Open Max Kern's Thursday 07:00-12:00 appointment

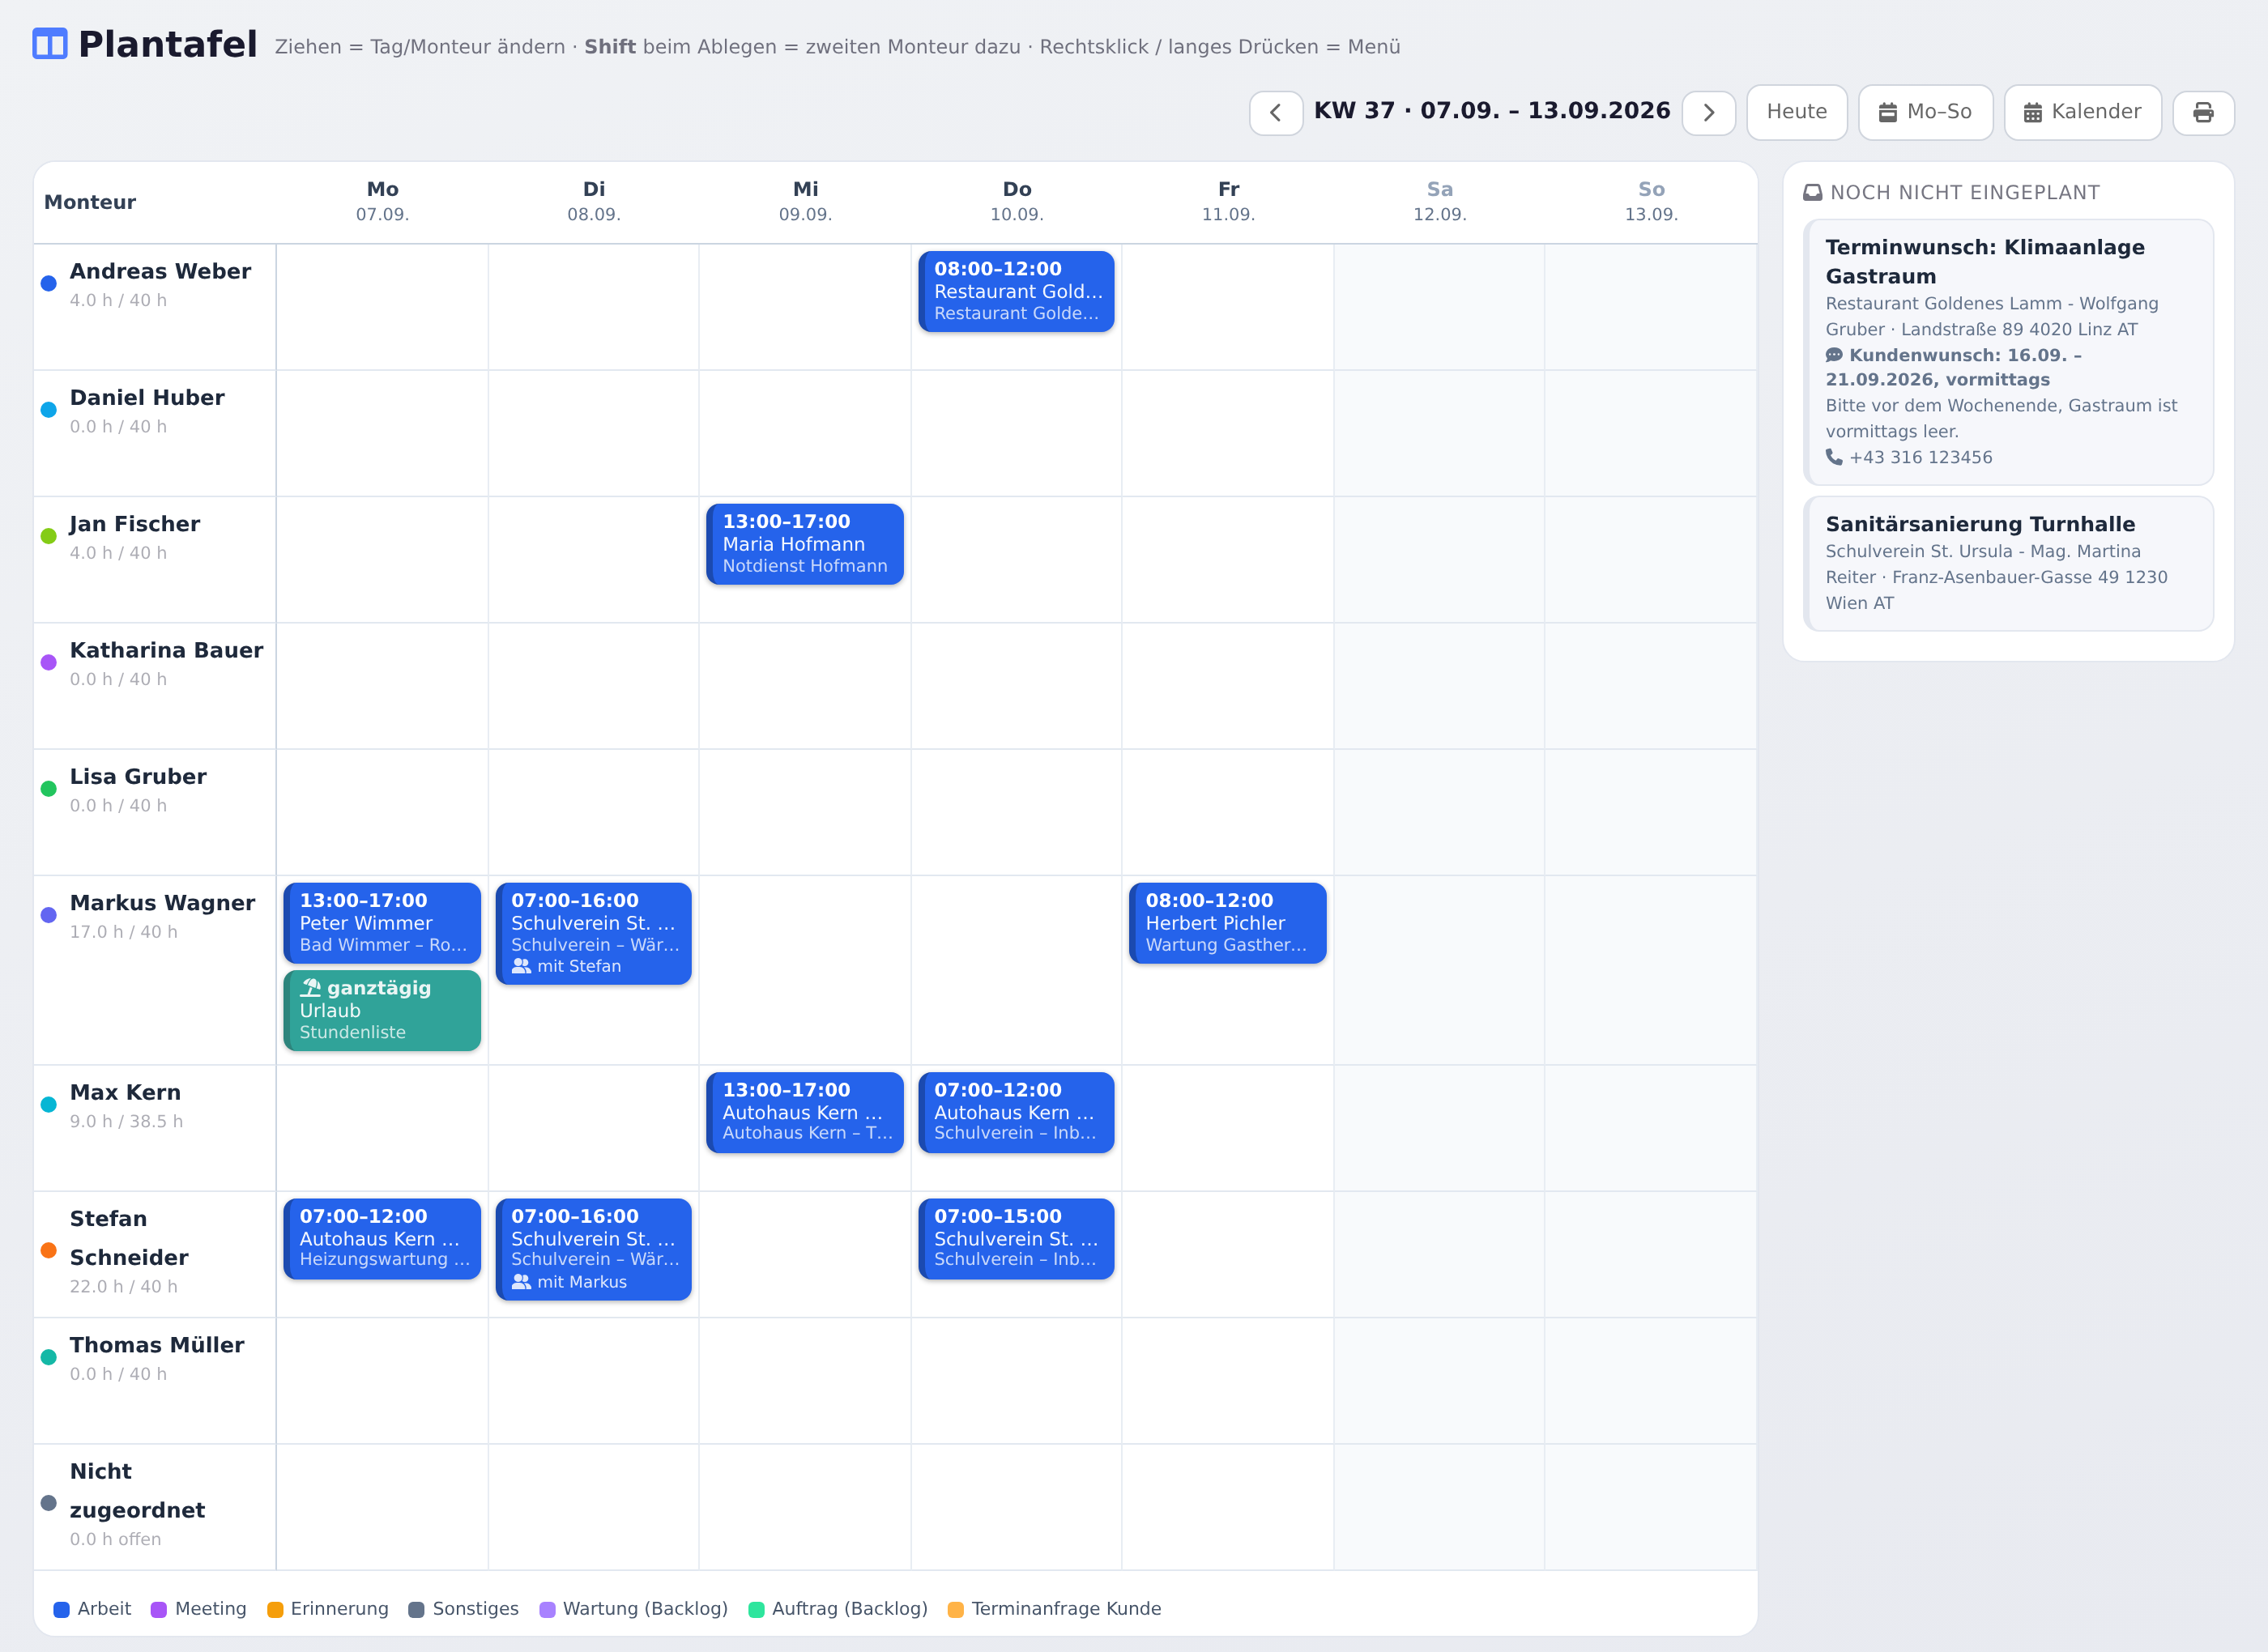1016,1112
